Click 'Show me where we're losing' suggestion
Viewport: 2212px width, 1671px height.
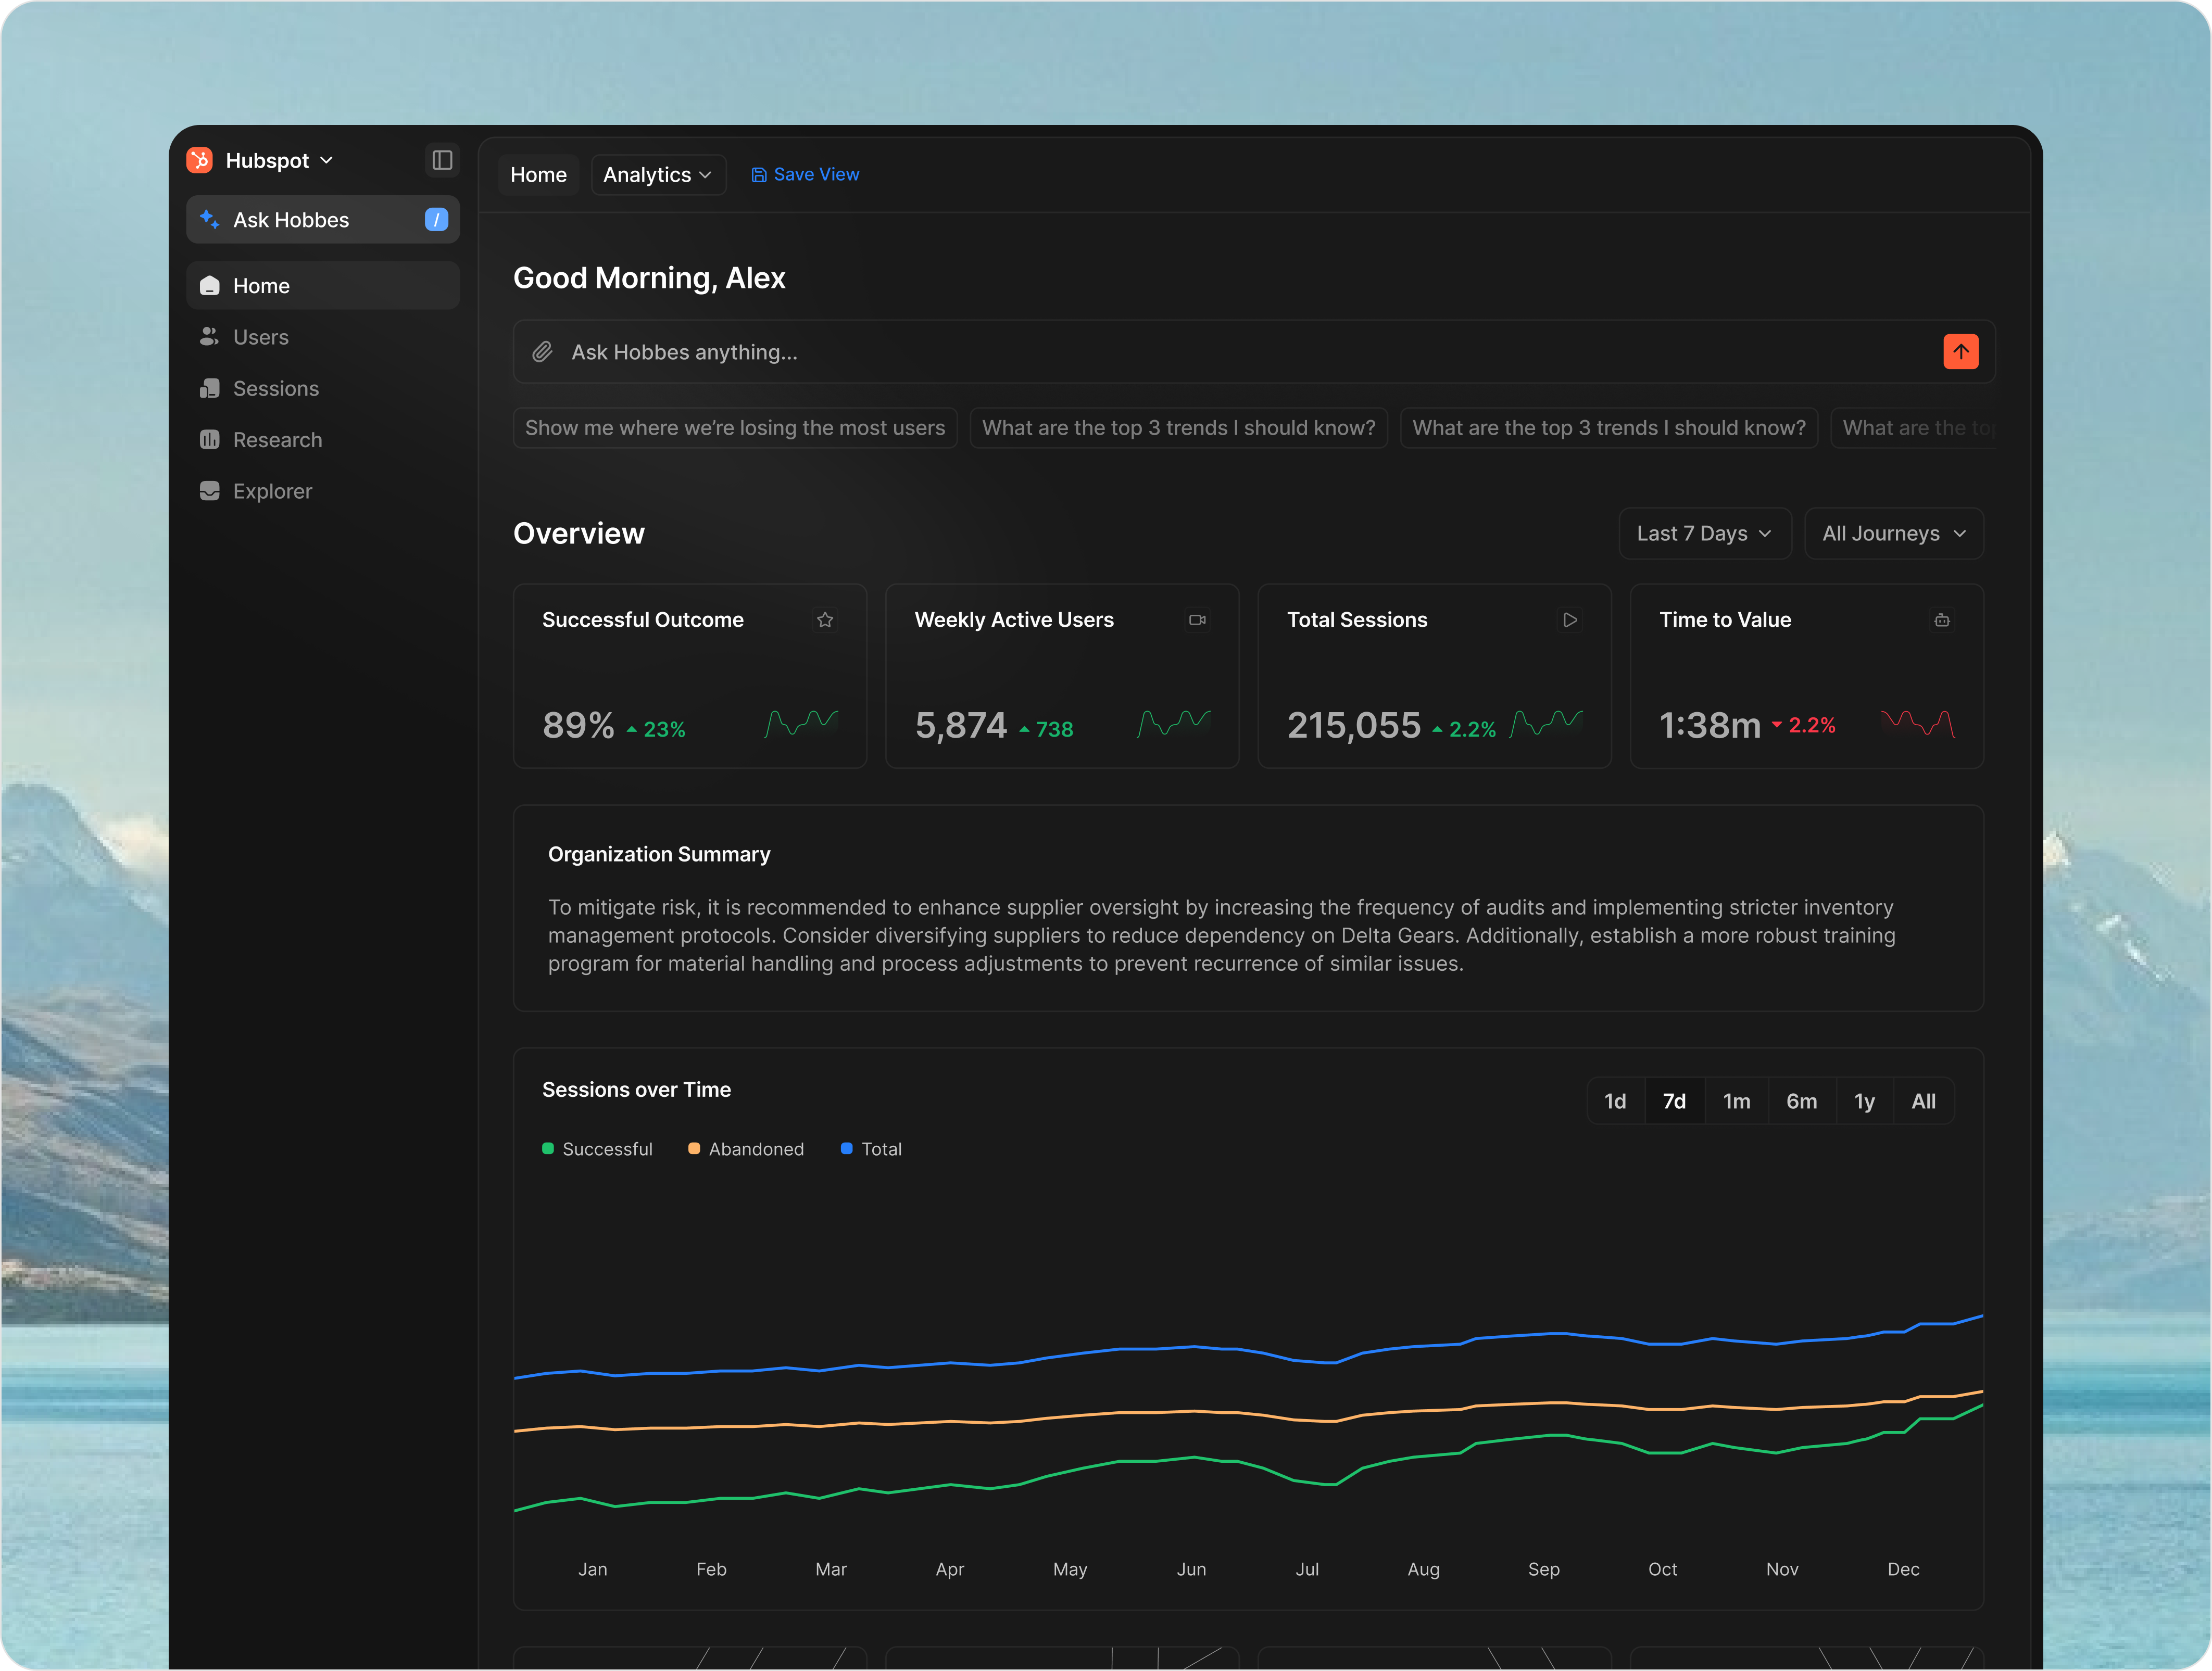735,428
